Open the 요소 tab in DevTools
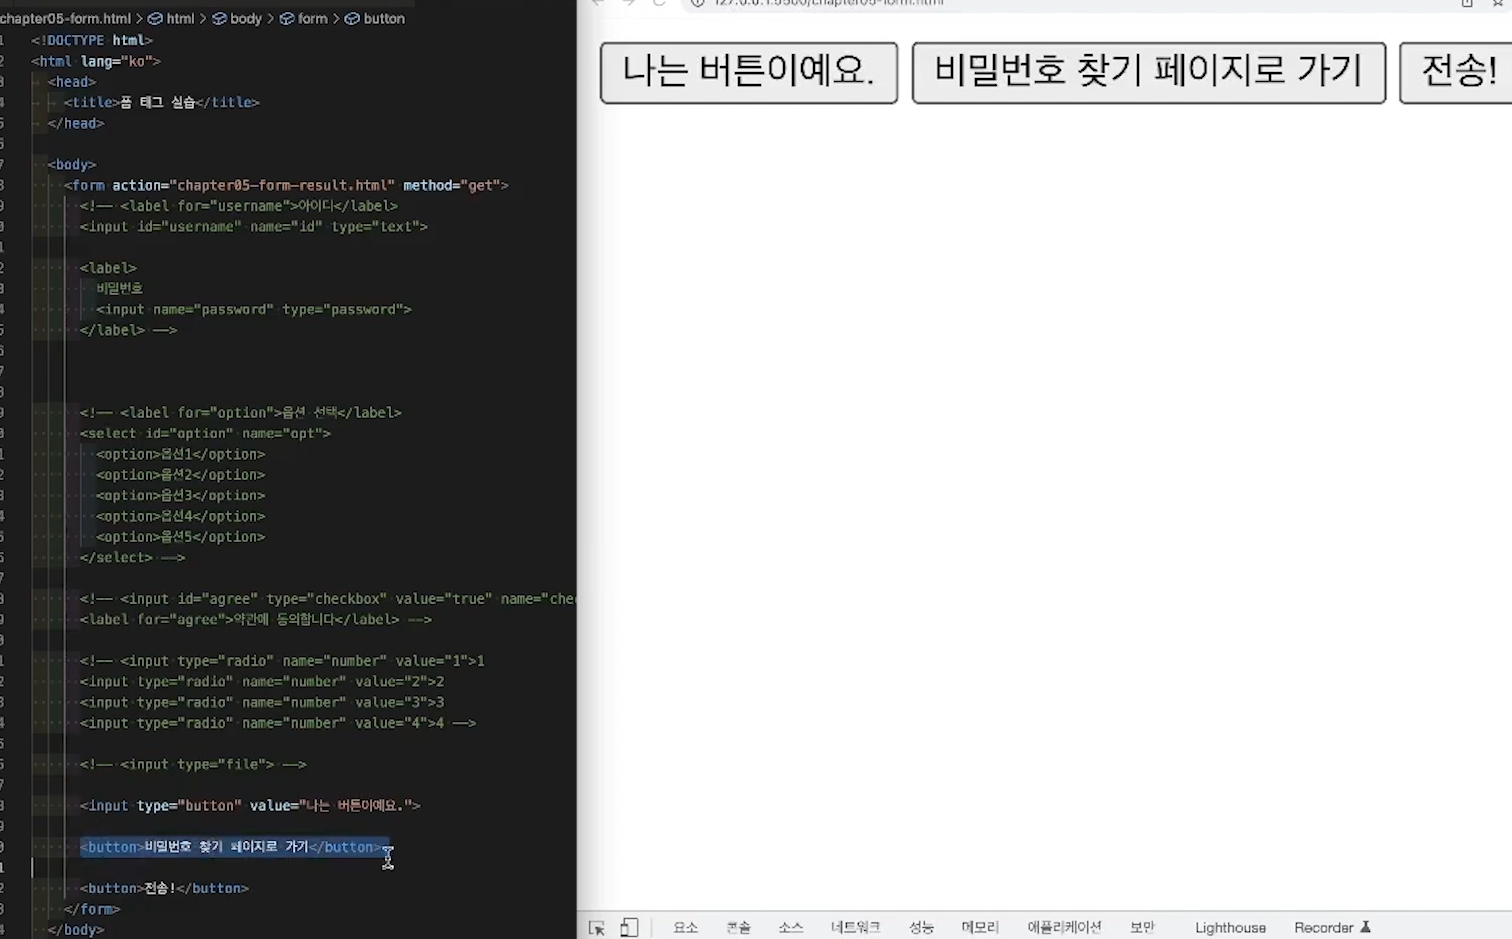The width and height of the screenshot is (1512, 939). pos(686,928)
